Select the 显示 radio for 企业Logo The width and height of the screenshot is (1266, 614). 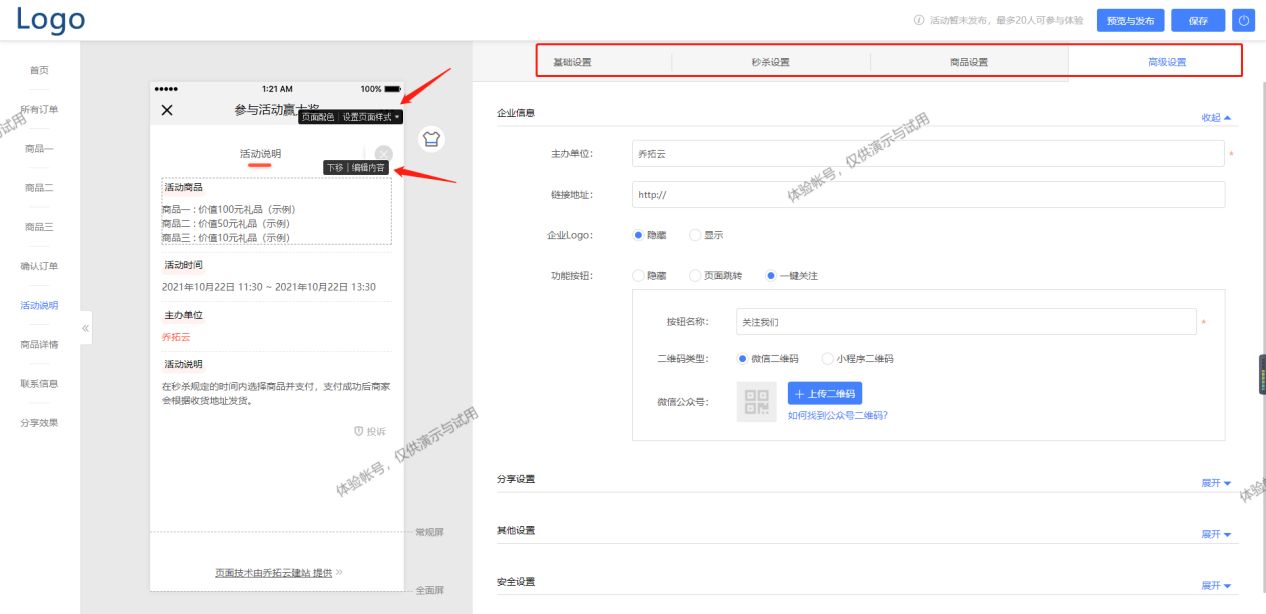(696, 235)
